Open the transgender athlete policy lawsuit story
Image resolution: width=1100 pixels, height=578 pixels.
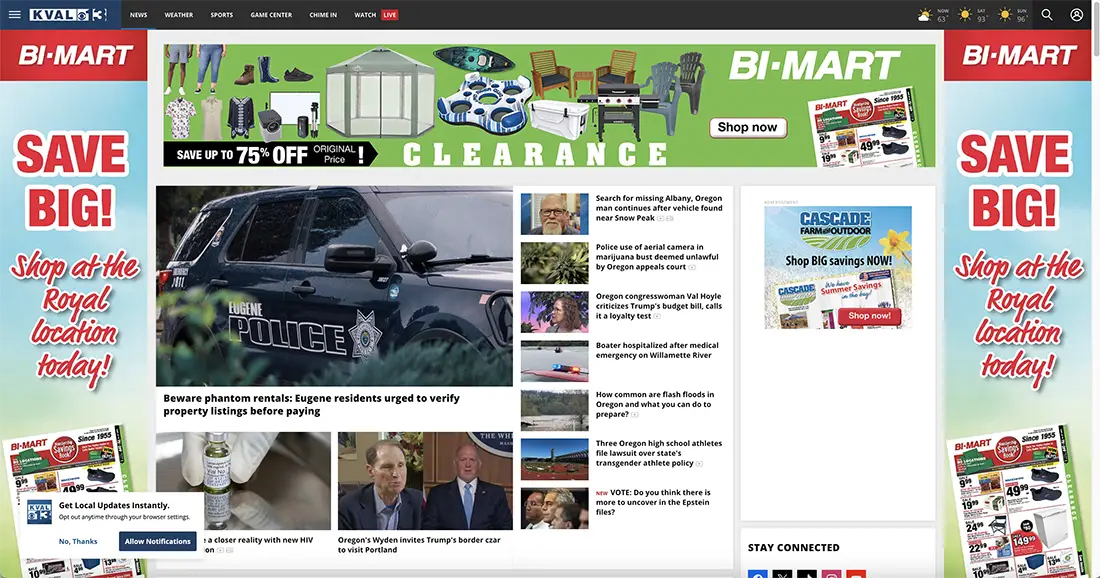click(659, 453)
